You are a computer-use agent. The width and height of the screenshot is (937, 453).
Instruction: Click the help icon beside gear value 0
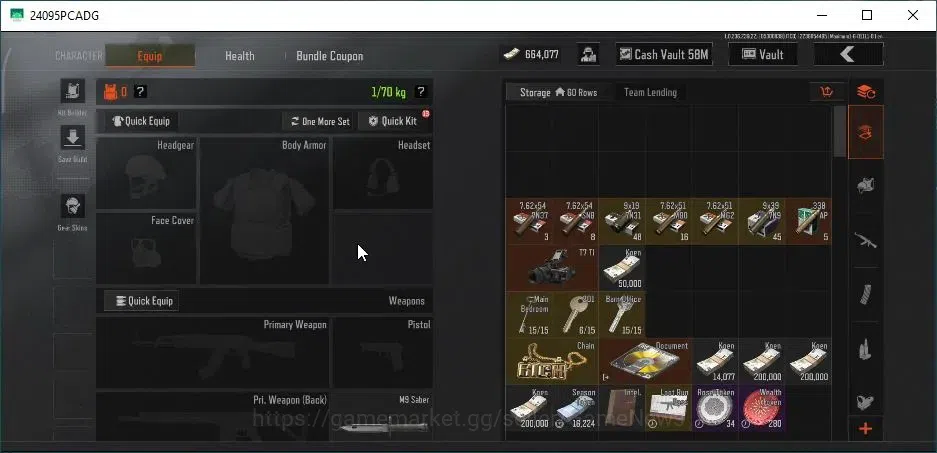(140, 91)
